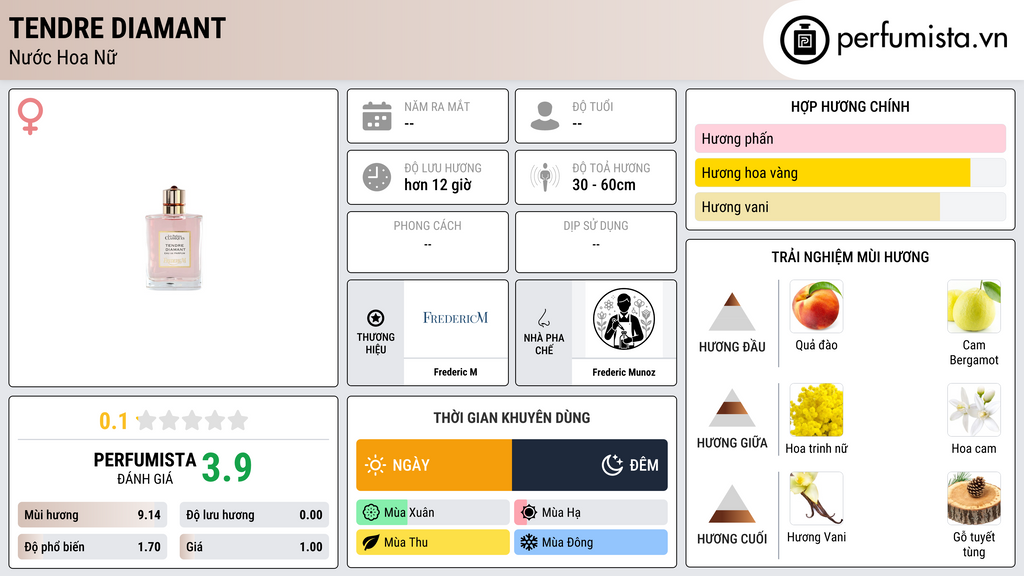Click the clock icon for Độ lưu hương
1024x576 pixels.
377,177
